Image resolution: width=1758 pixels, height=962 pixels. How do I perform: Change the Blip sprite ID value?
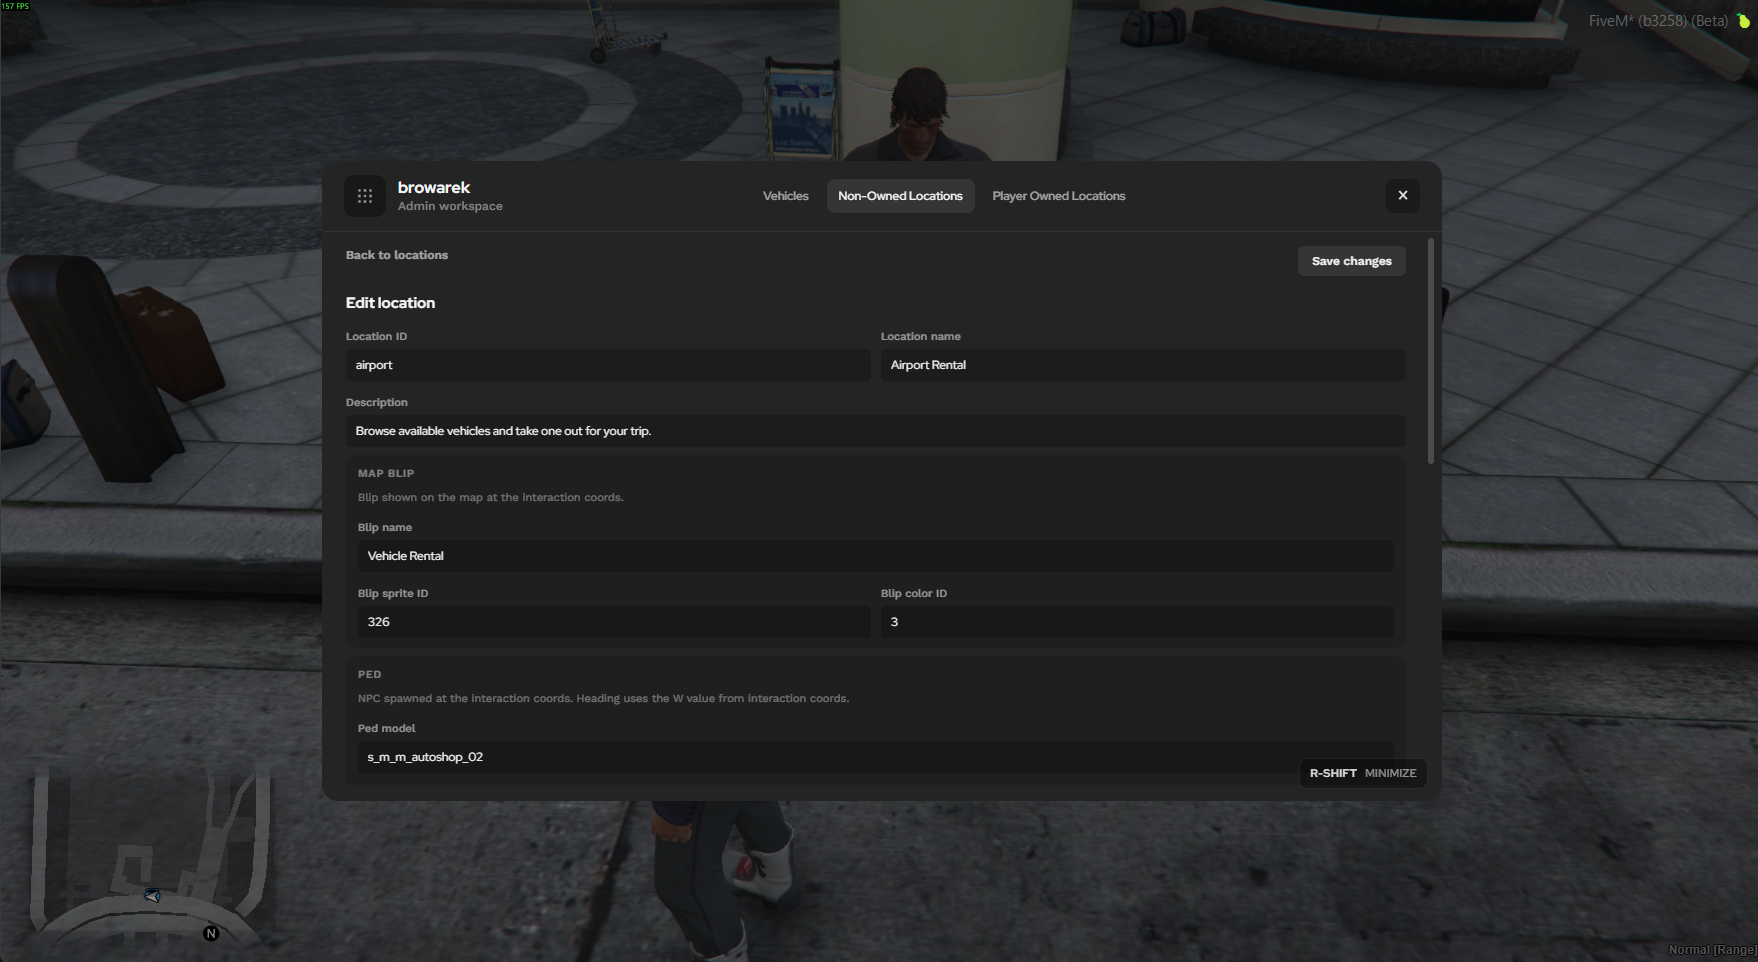(x=614, y=622)
